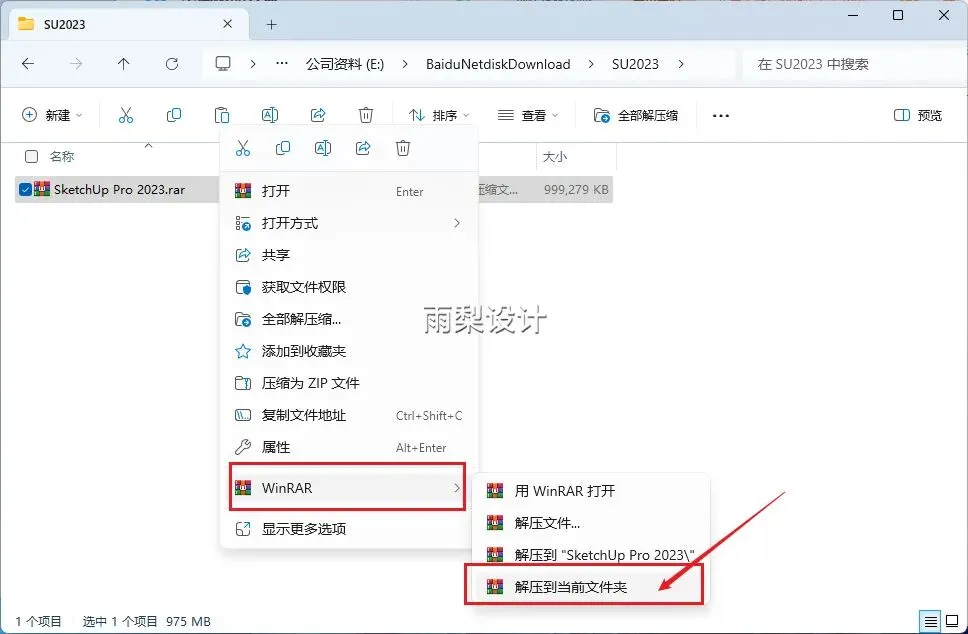The width and height of the screenshot is (968, 634).
Task: Click BaiduNetdiskDownload in the address bar
Action: [x=498, y=64]
